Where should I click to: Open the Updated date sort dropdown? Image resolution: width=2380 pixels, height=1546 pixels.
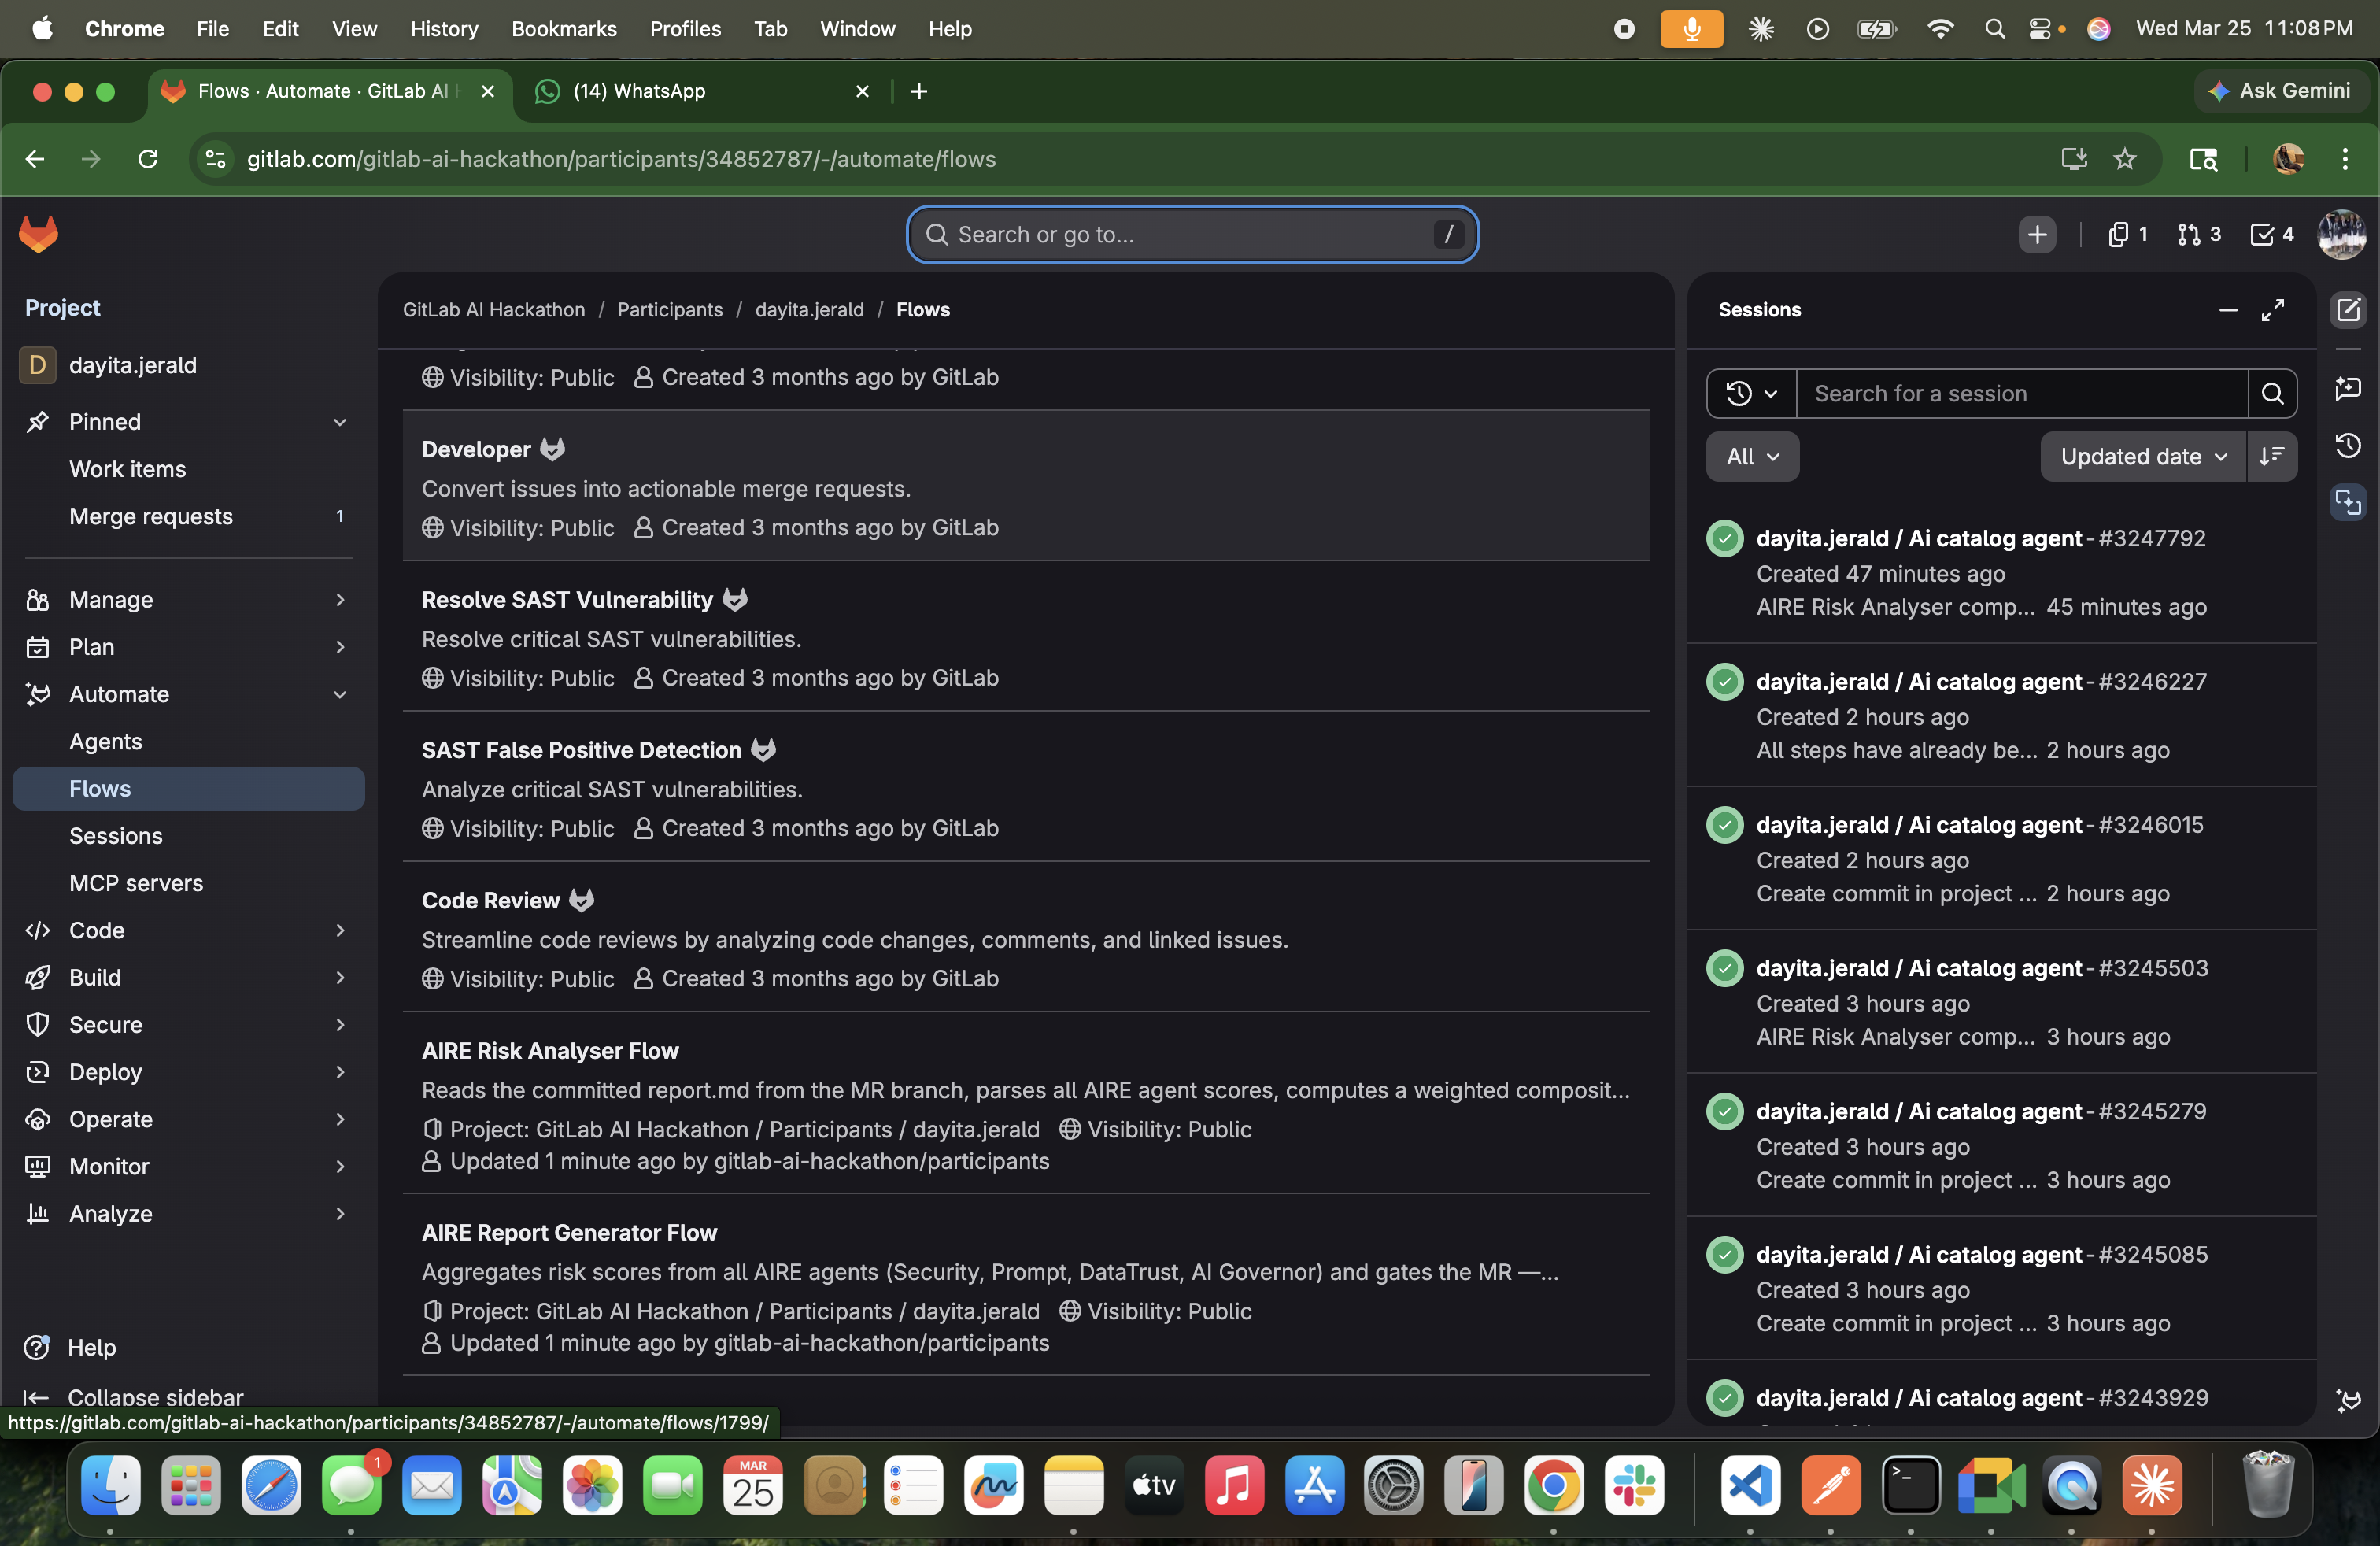(x=2142, y=457)
